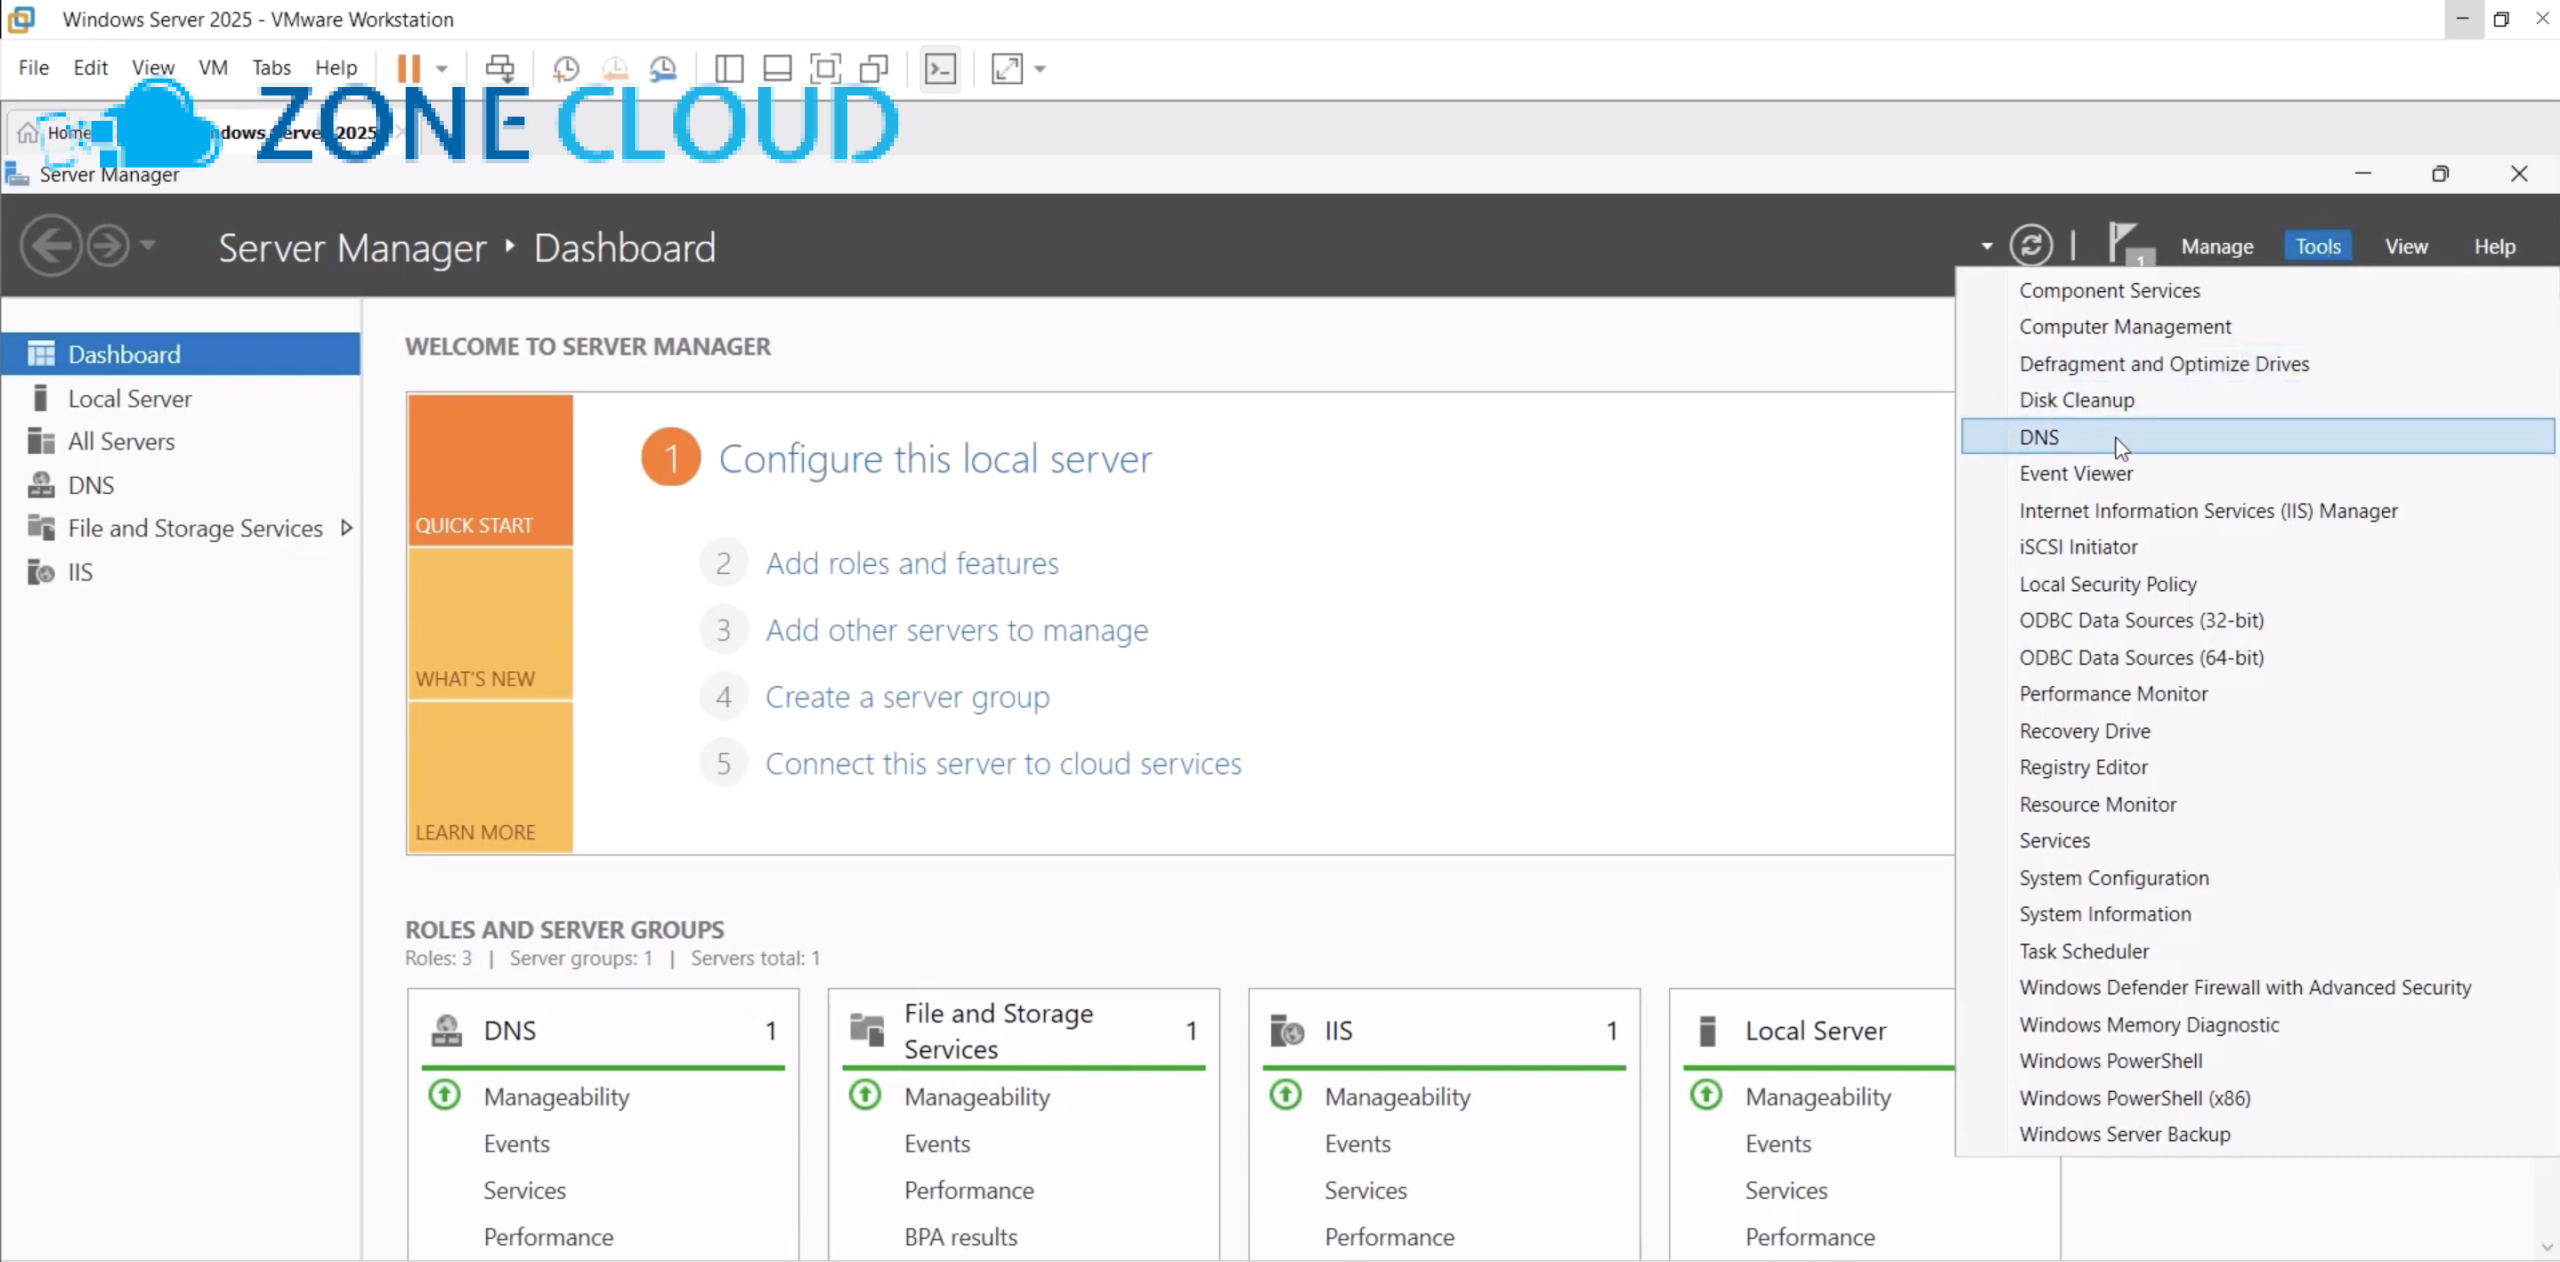Image resolution: width=2560 pixels, height=1262 pixels.
Task: Open the Manage menu
Action: tap(2217, 246)
